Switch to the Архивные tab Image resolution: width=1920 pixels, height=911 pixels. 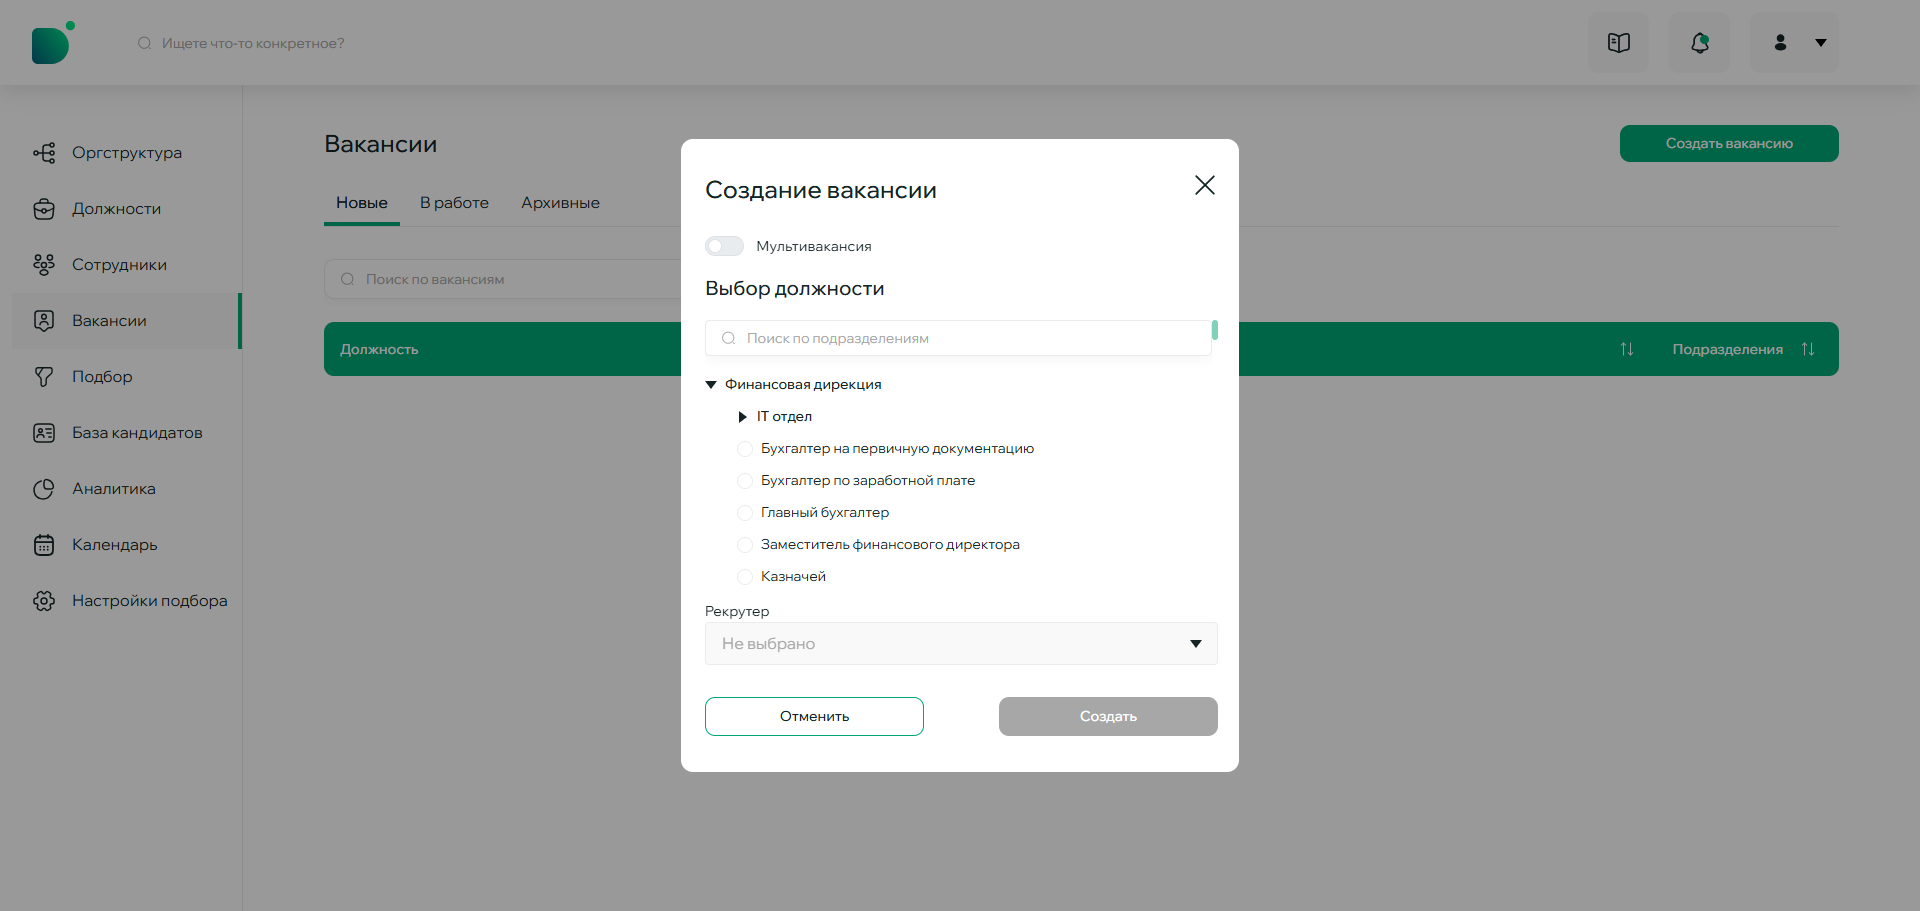click(560, 203)
